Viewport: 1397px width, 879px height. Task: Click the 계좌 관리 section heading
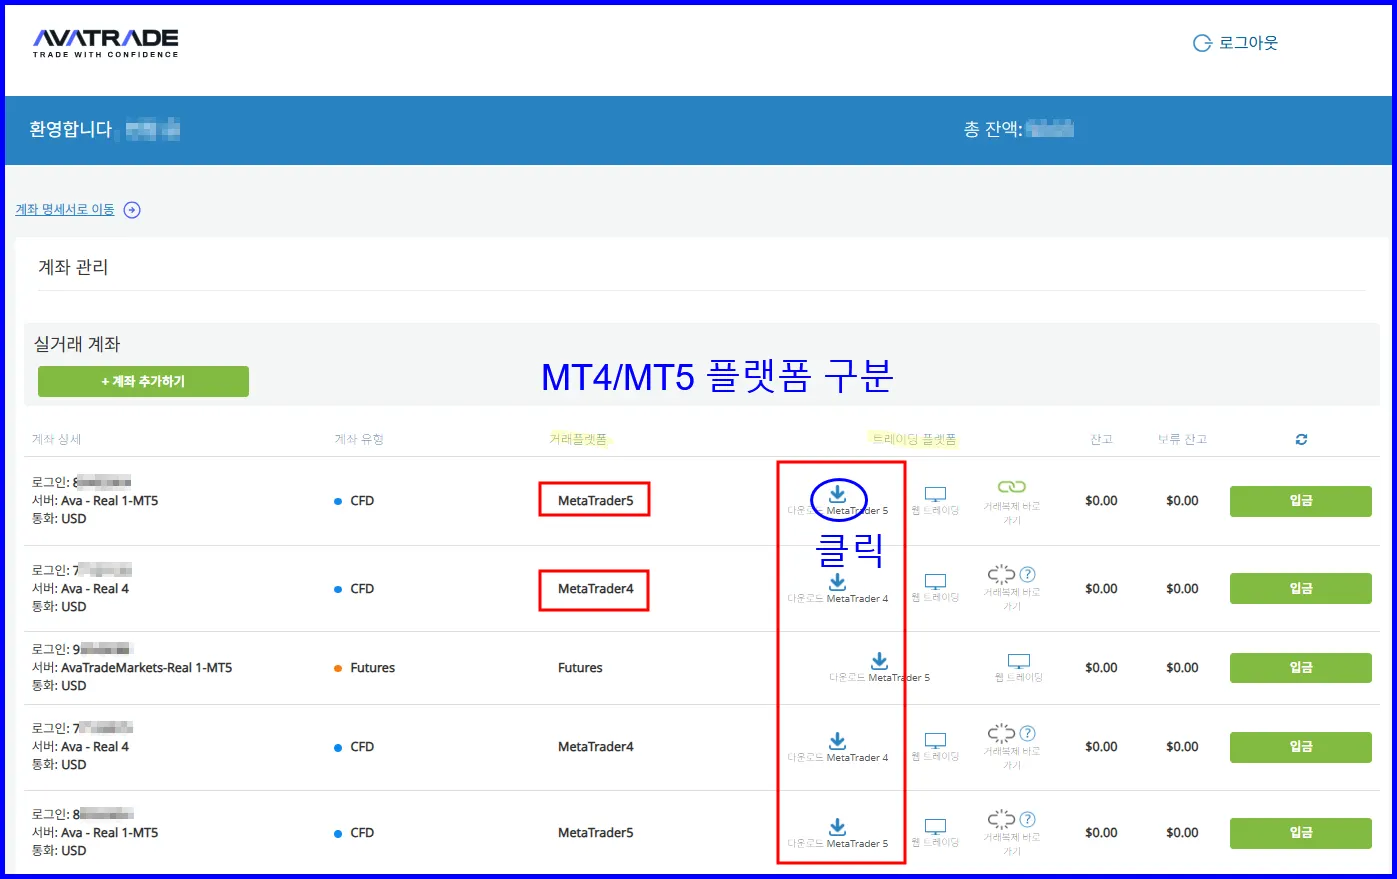tap(73, 267)
